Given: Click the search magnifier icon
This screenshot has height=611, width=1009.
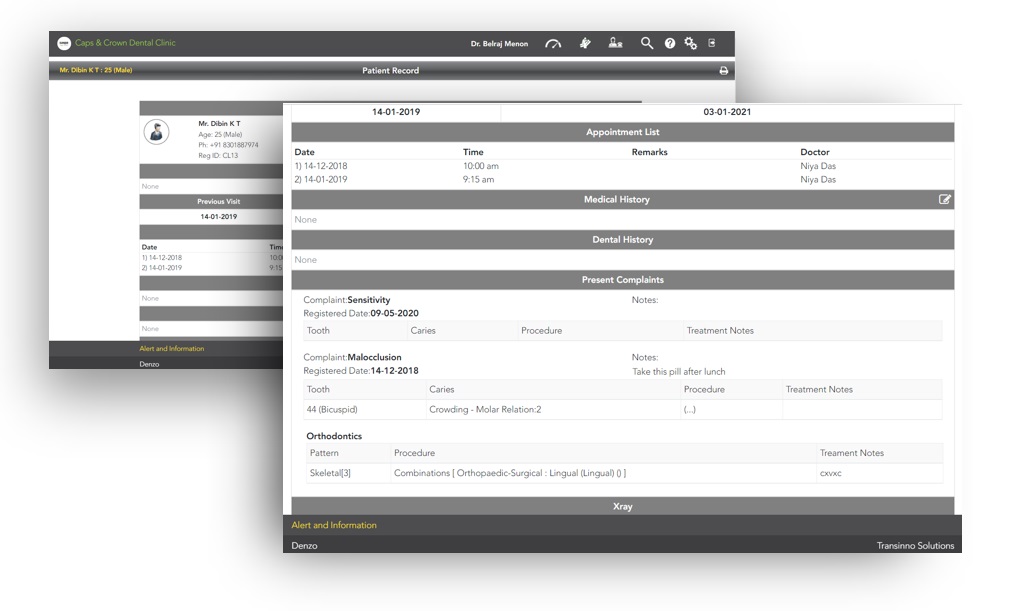Looking at the screenshot, I should (x=647, y=44).
